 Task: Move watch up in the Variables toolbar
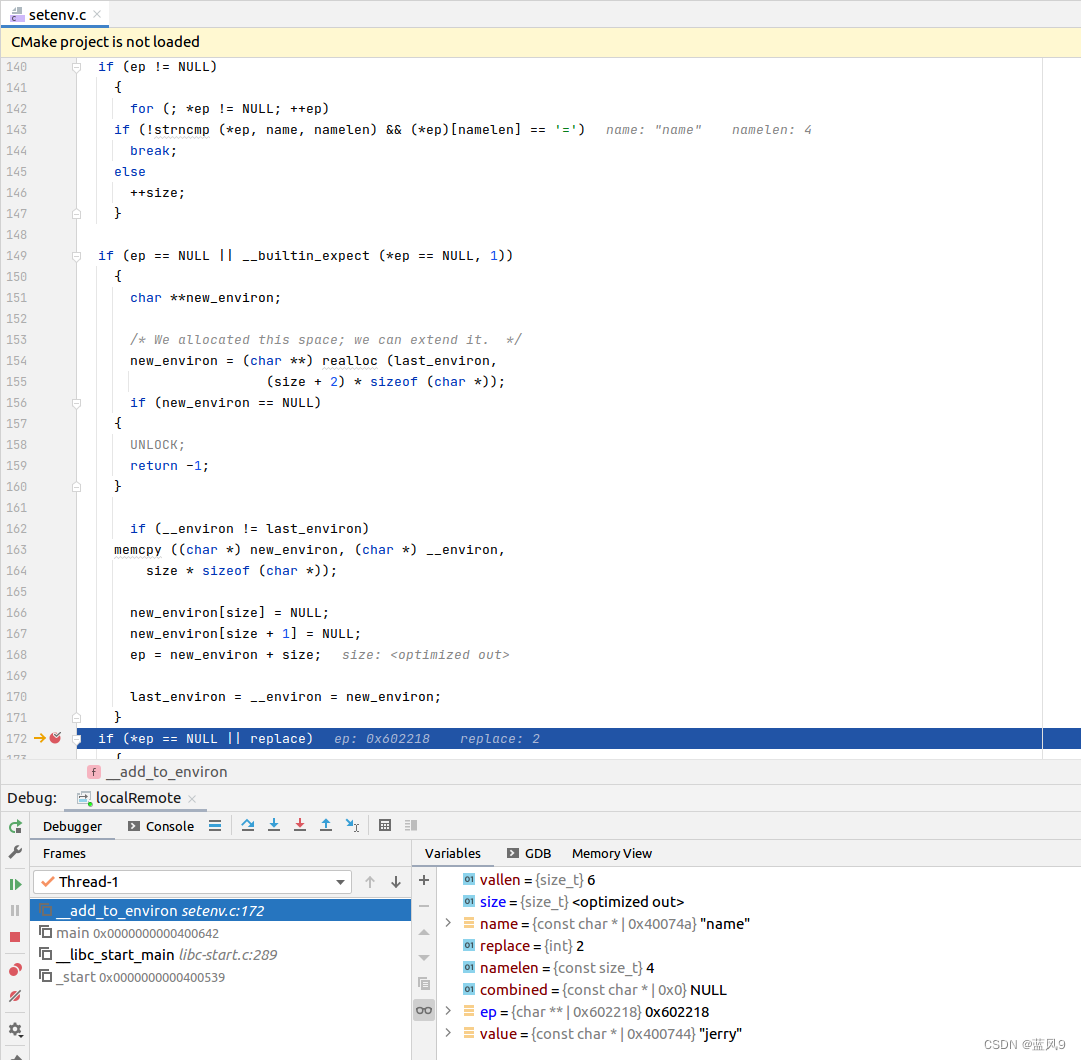tap(424, 932)
